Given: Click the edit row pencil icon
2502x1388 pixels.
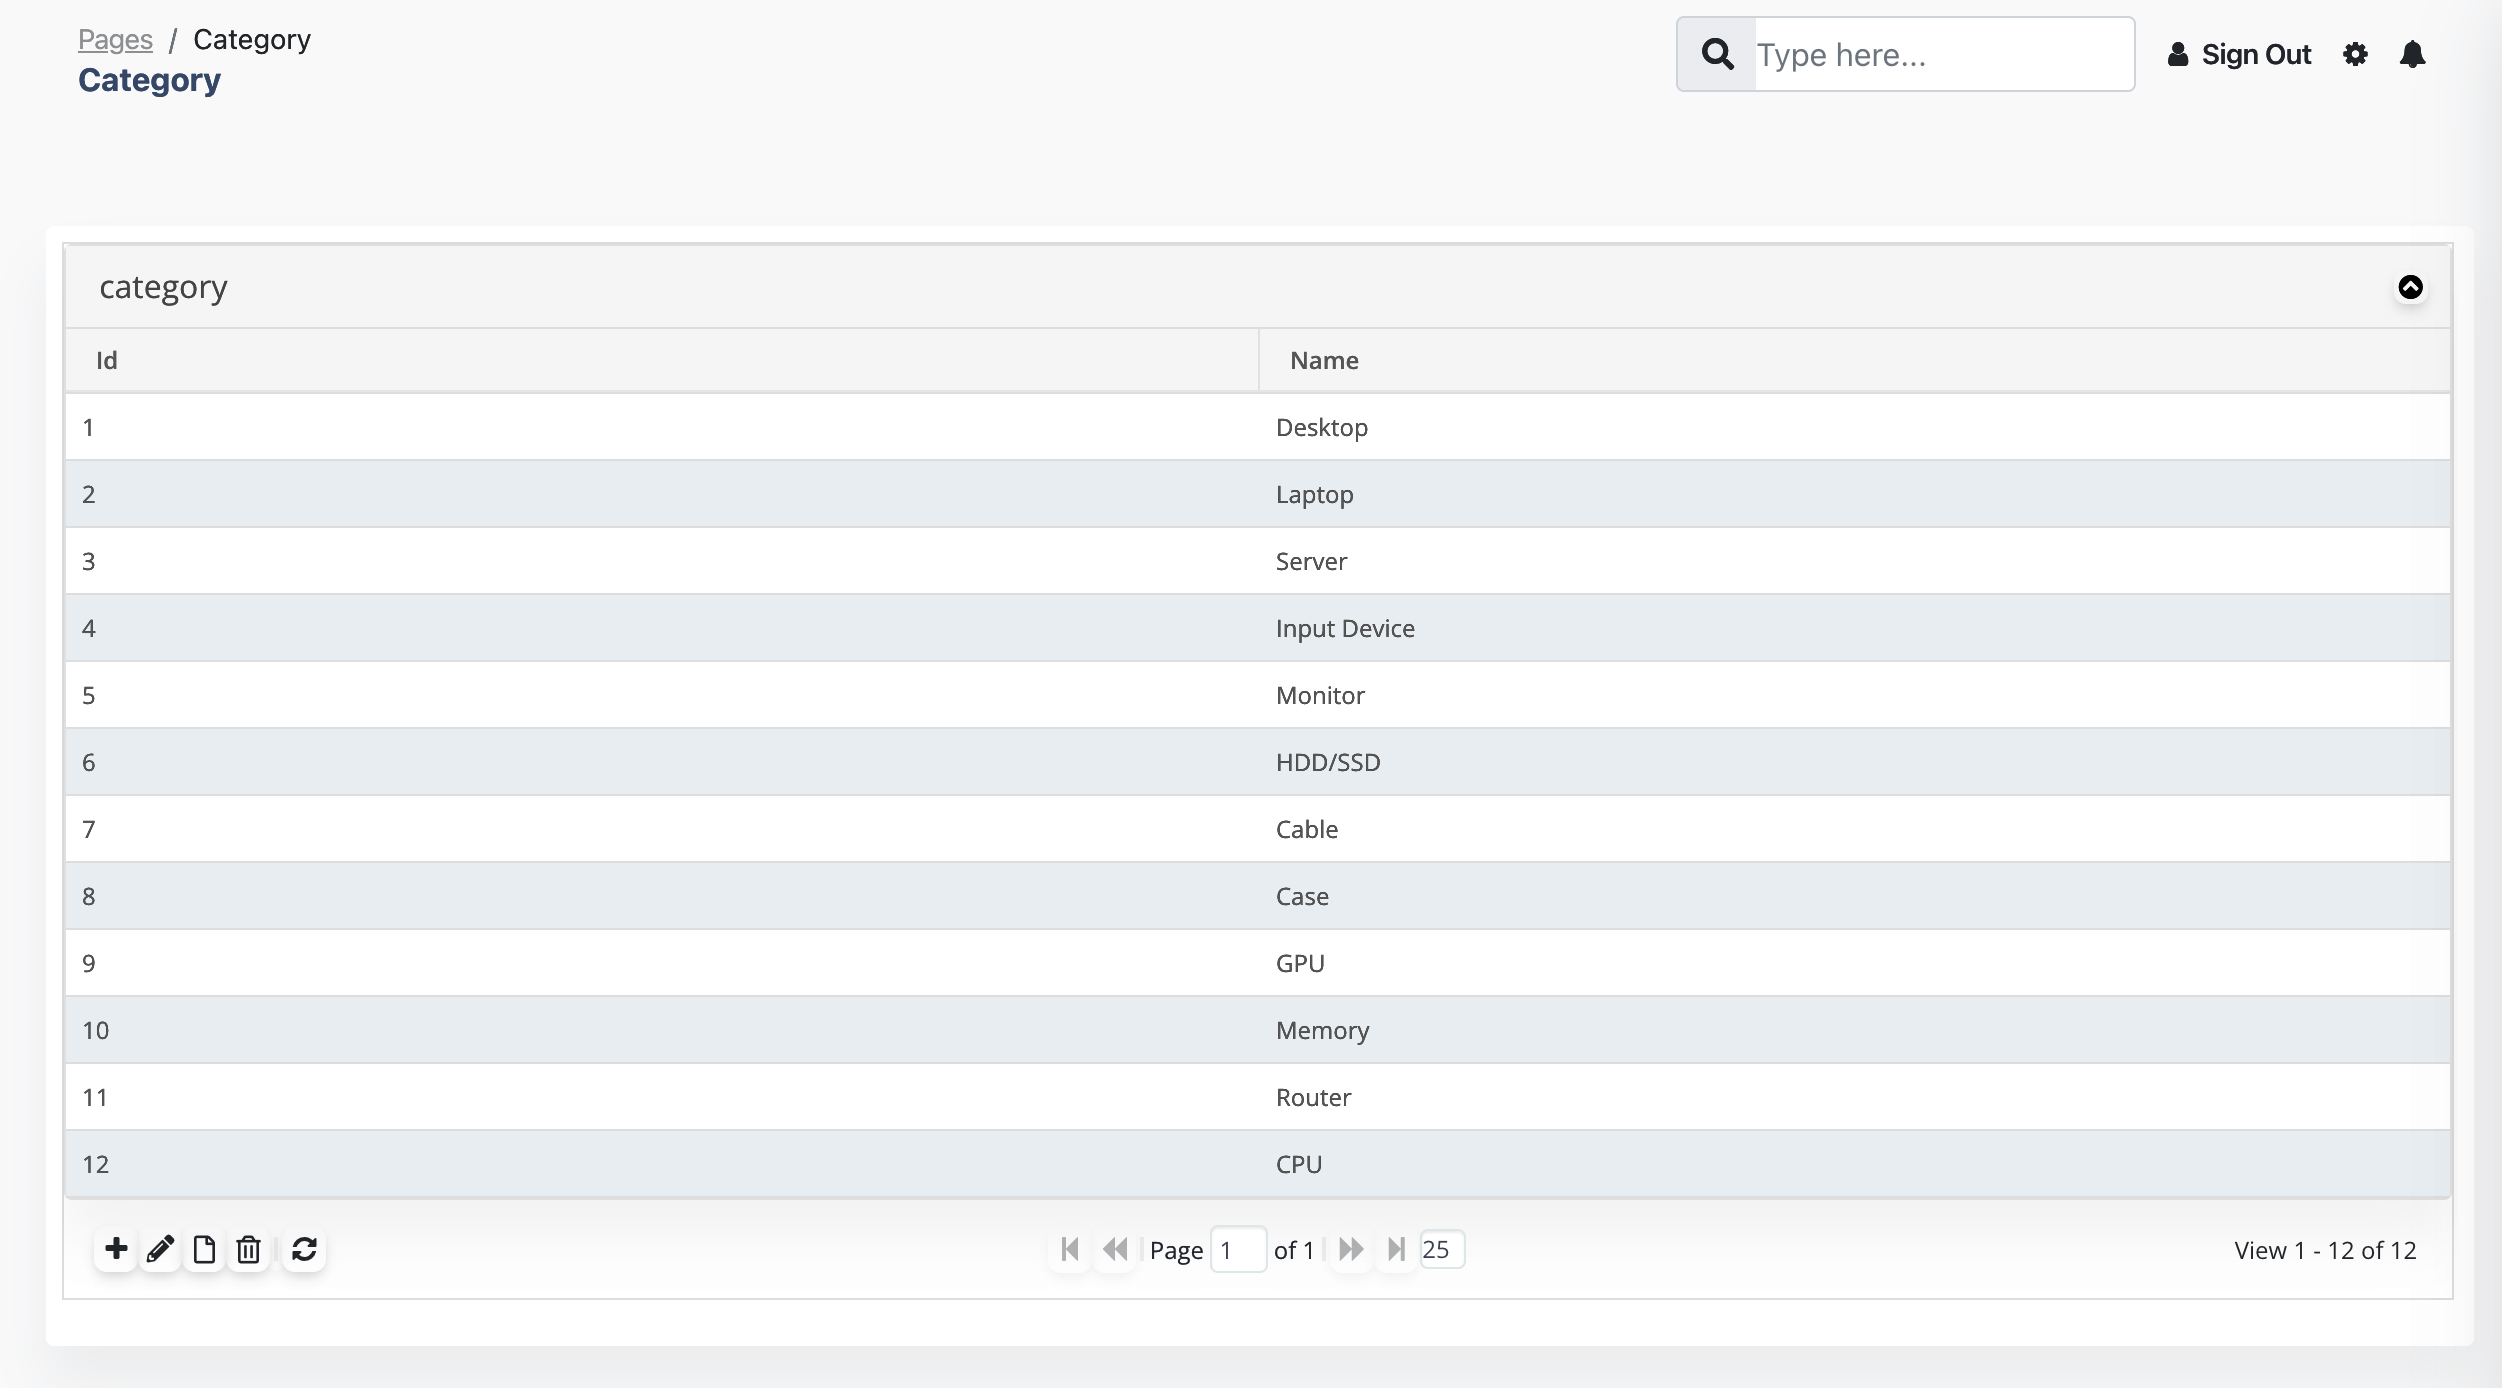Looking at the screenshot, I should pyautogui.click(x=160, y=1249).
